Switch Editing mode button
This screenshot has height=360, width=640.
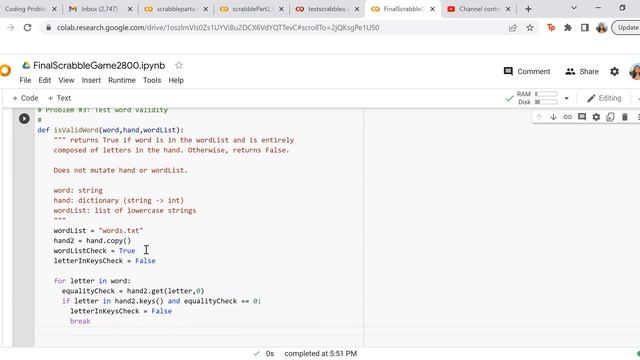[604, 98]
